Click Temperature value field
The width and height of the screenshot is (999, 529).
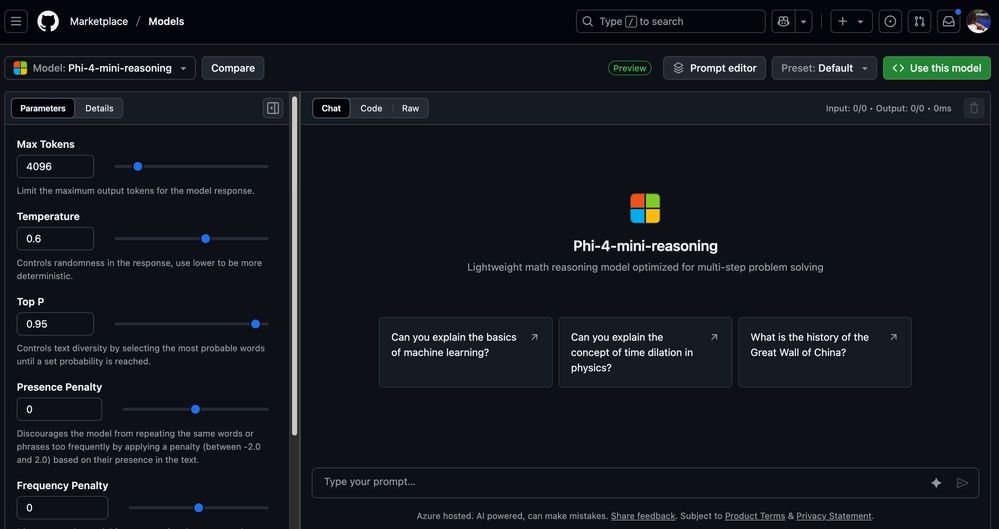(x=55, y=239)
